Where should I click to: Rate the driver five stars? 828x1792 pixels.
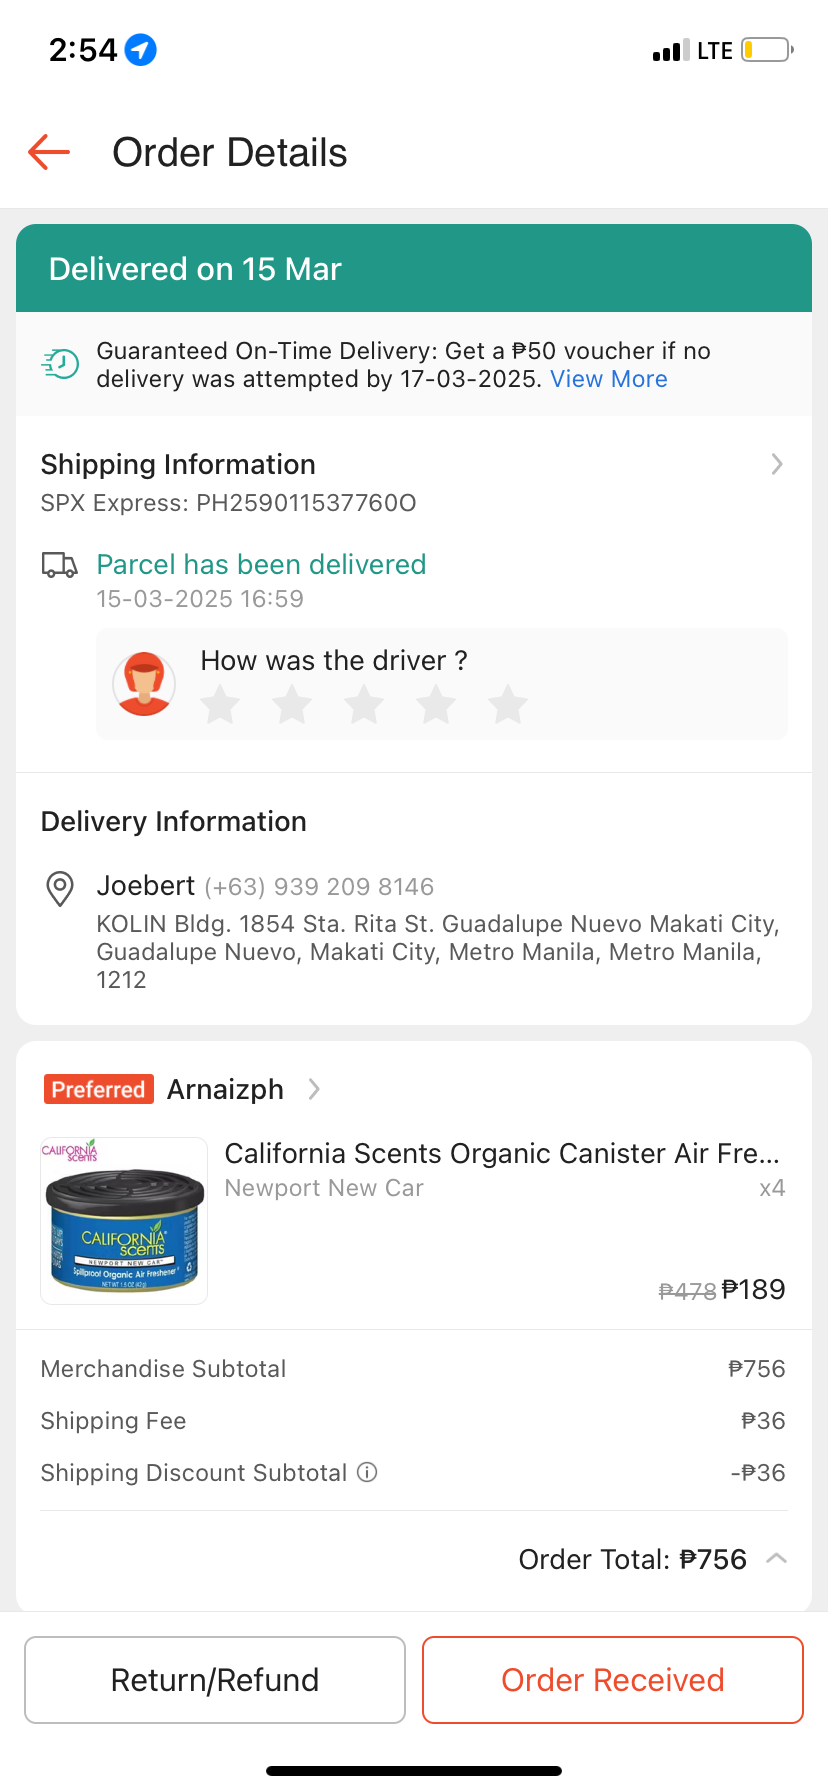point(508,705)
